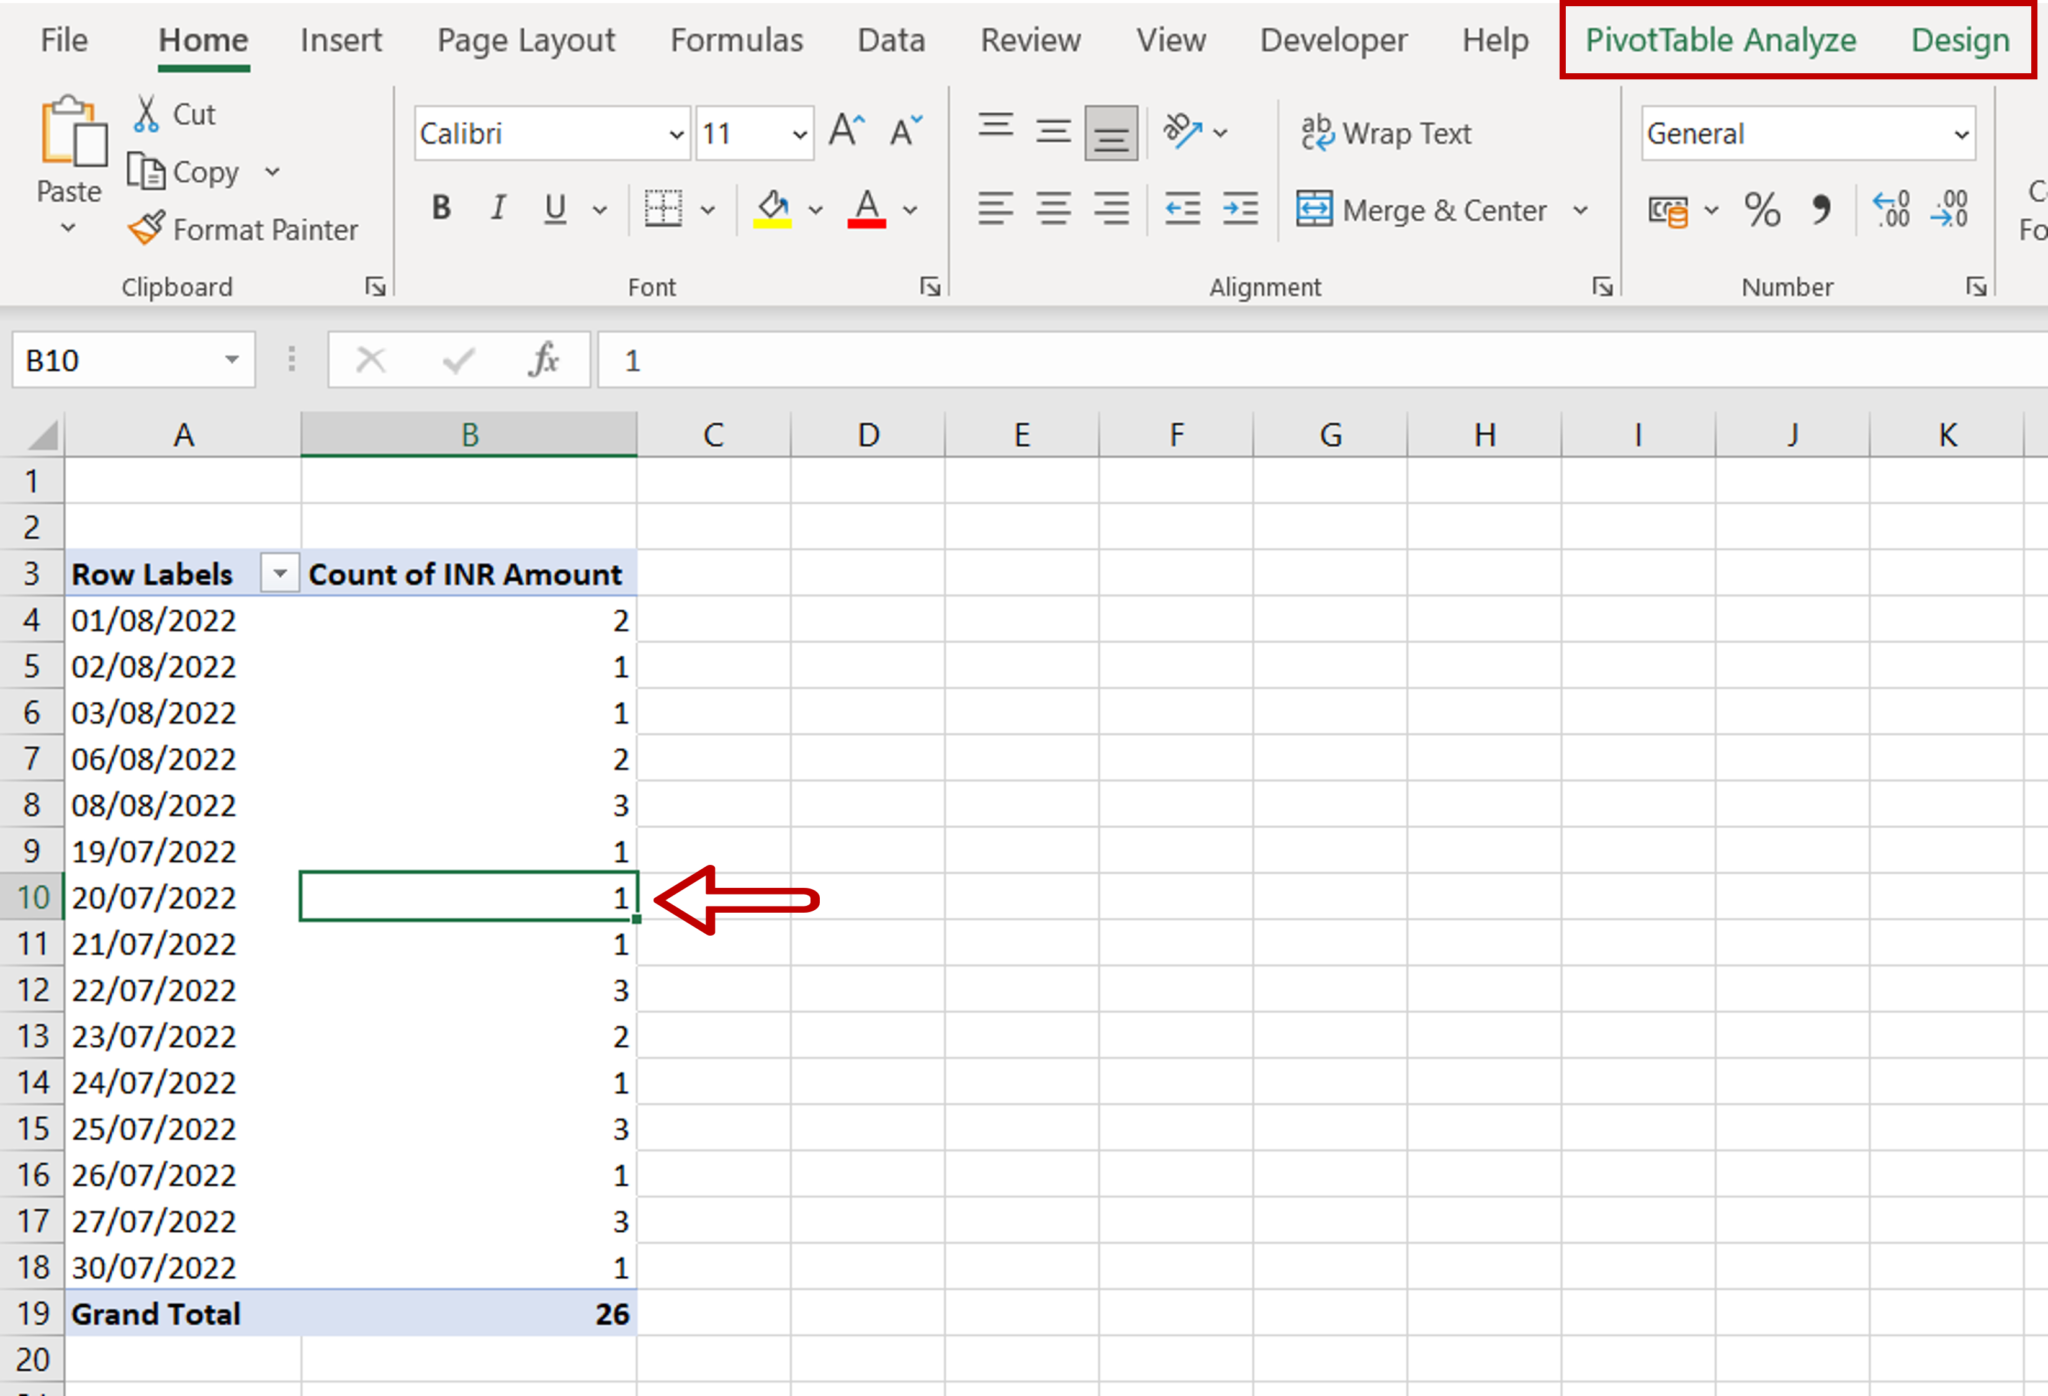The width and height of the screenshot is (2048, 1396).
Task: Switch to the PivotTable Analyze tab
Action: tap(1720, 40)
